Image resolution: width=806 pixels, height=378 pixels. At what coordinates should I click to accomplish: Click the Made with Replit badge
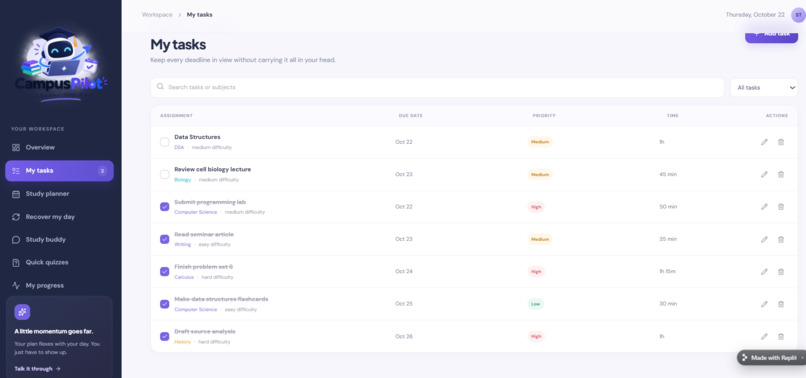(771, 358)
